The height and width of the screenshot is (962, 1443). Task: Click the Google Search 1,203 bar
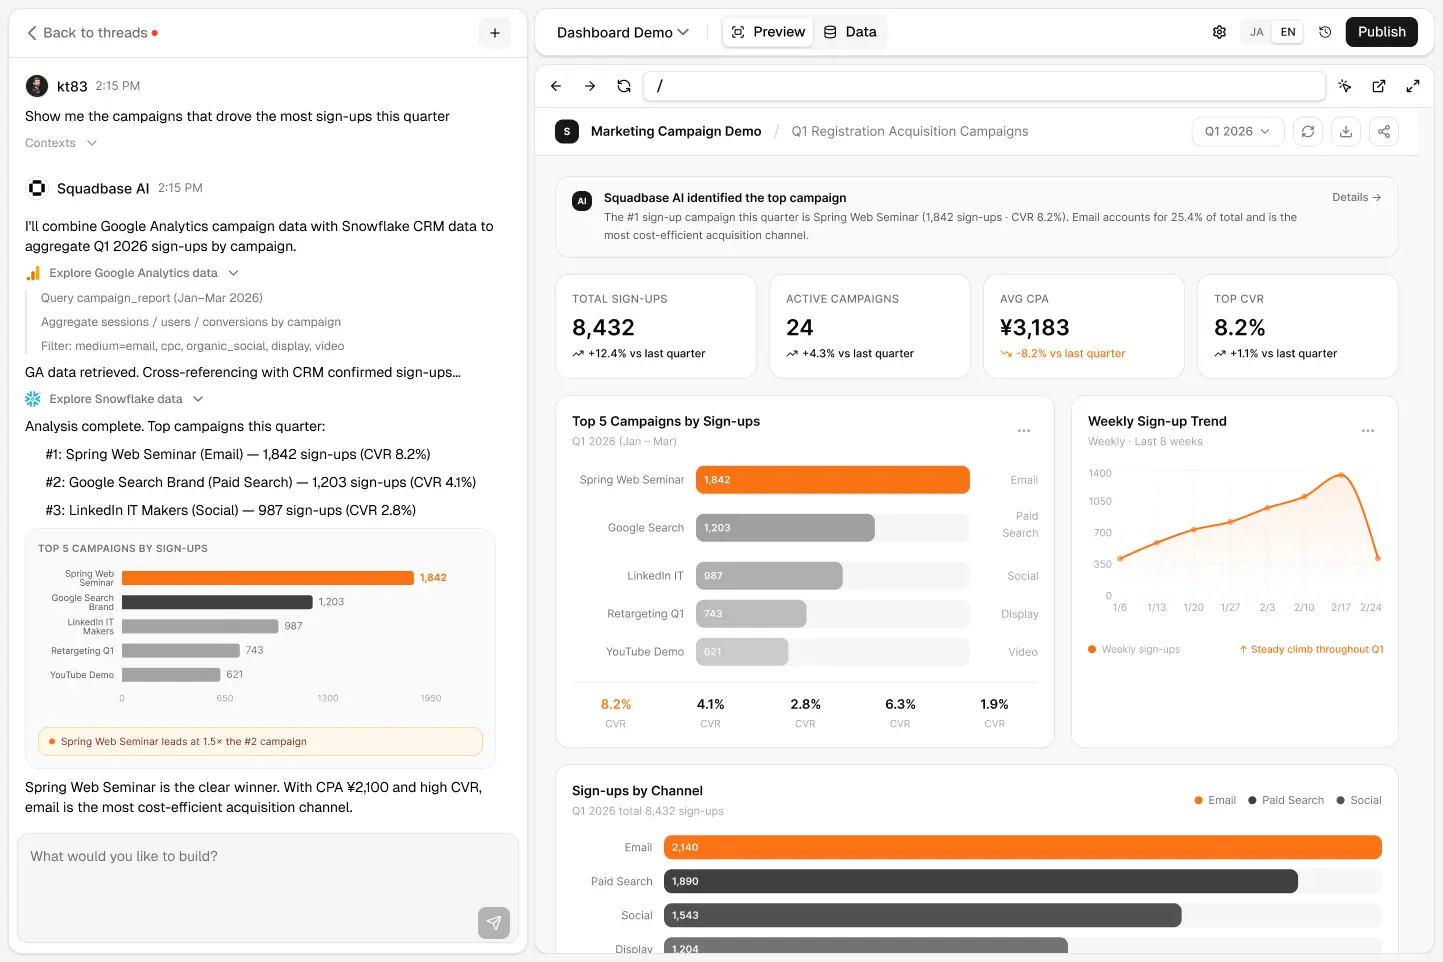tap(785, 528)
